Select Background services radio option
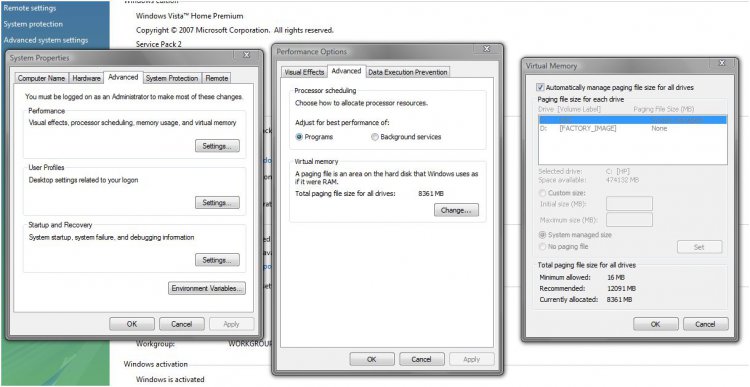 click(x=406, y=137)
